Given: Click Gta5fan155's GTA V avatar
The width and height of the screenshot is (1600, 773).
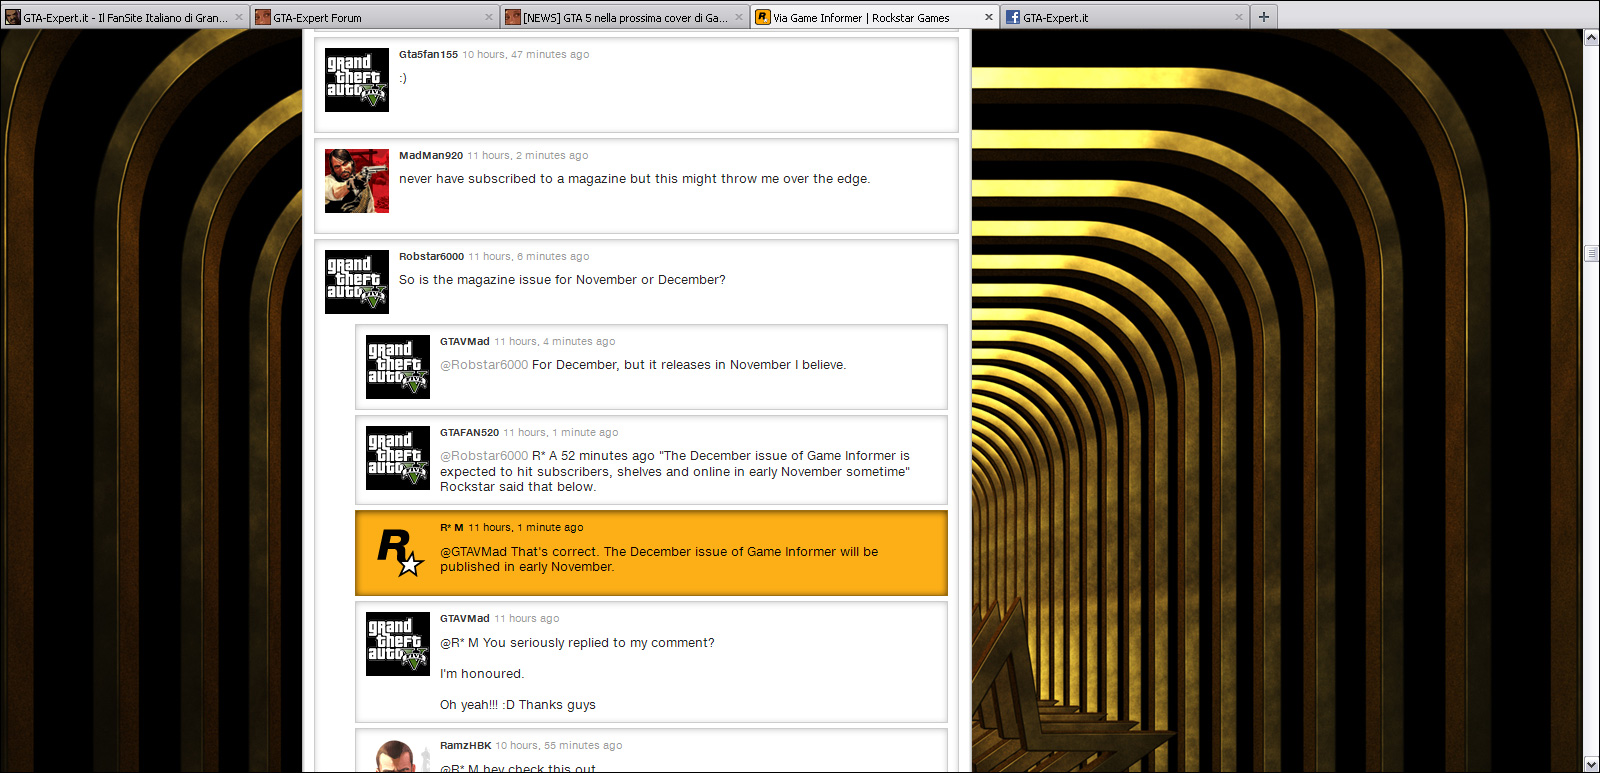Looking at the screenshot, I should pos(357,80).
